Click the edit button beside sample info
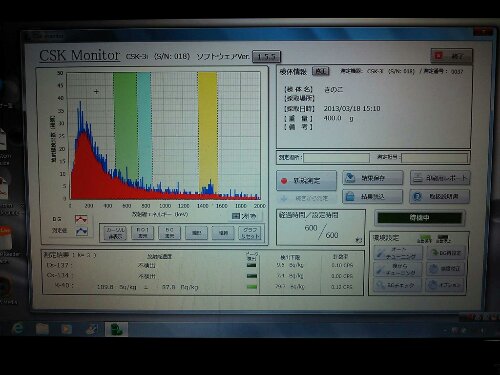This screenshot has width=500, height=375. [x=320, y=71]
